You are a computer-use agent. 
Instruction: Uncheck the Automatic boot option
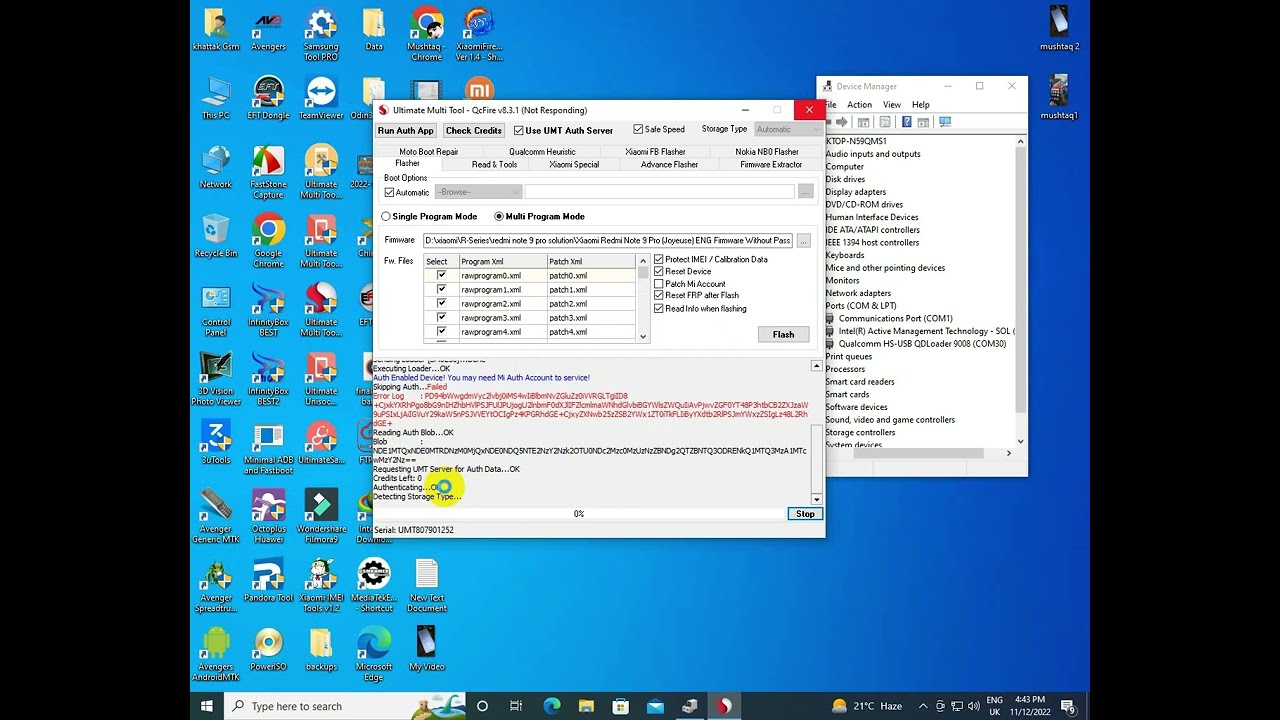point(407,192)
